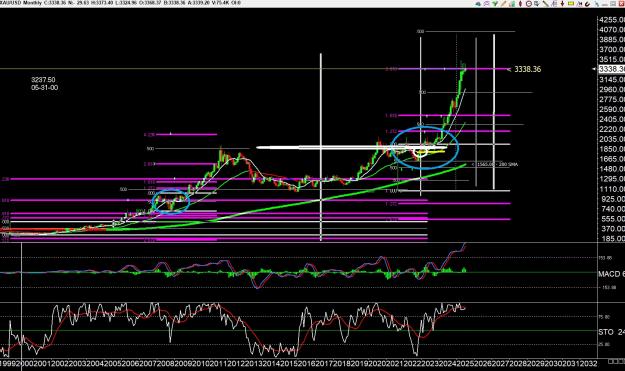Click the 2008 year on time axis
This screenshot has width=625, height=371.
pyautogui.click(x=166, y=363)
